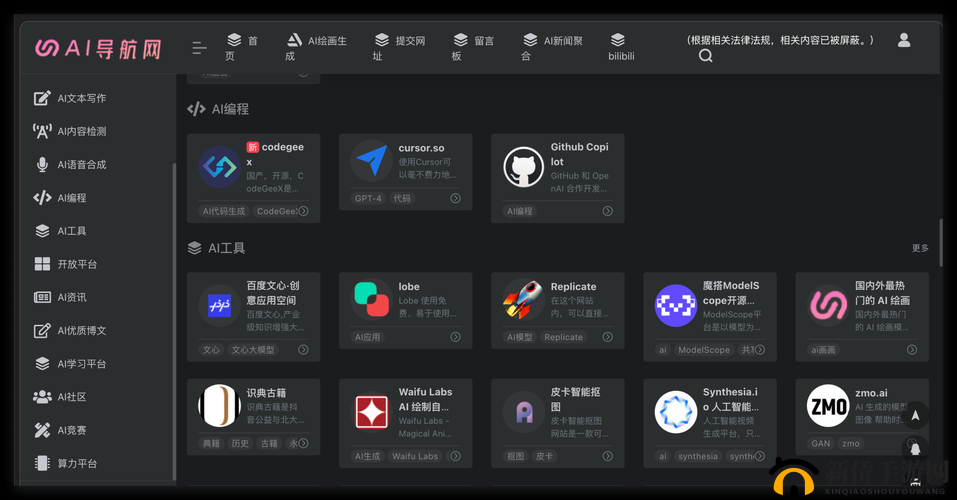Click the 算力平台 chip icon

42,463
